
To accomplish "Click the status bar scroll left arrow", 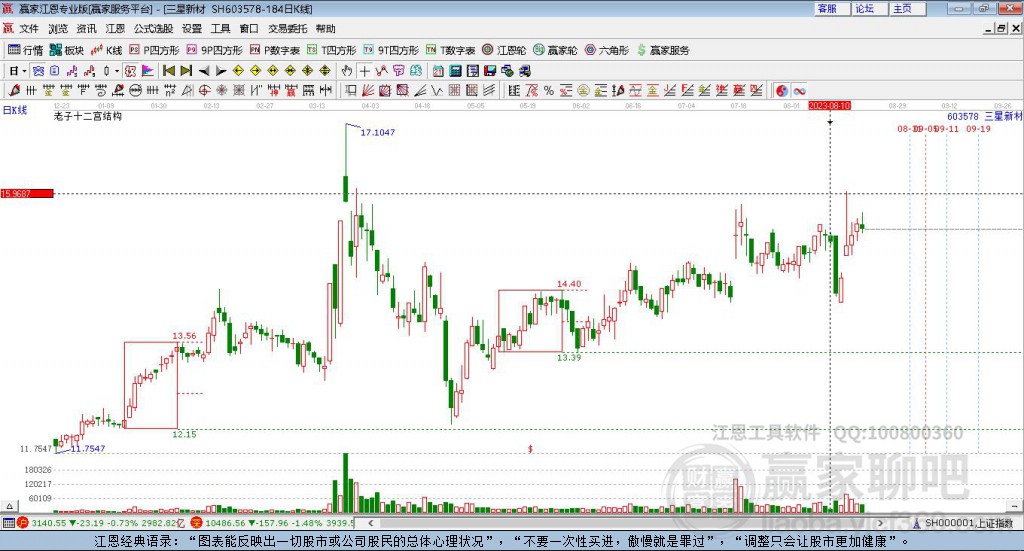I will pyautogui.click(x=370, y=522).
